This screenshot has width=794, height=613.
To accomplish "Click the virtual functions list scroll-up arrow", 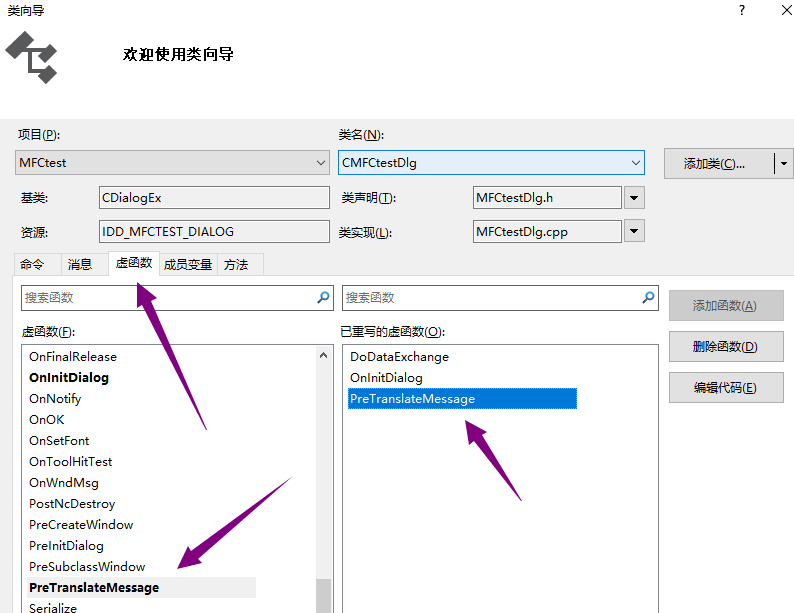I will 324,355.
